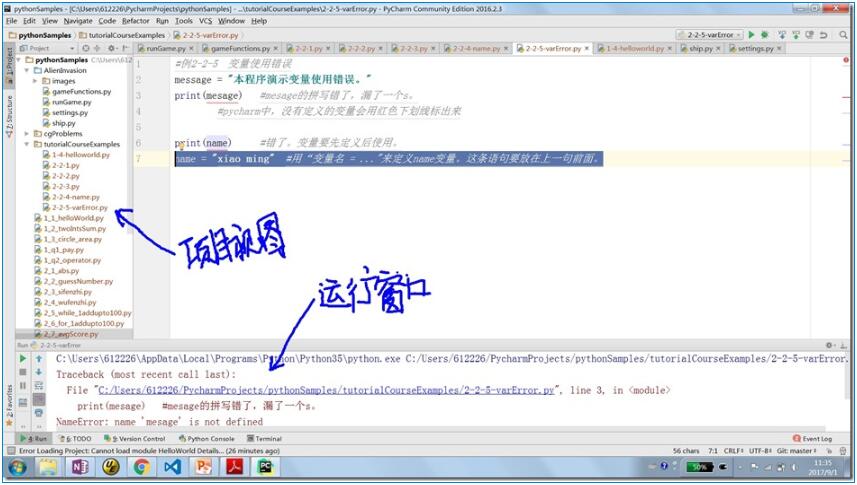Open the Git: master branch dropdown
The height and width of the screenshot is (485, 857).
click(x=796, y=451)
